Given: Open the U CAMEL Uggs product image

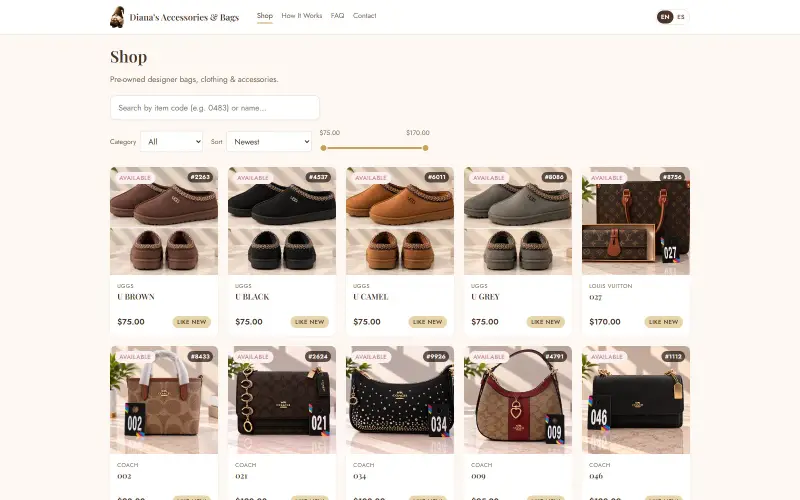Looking at the screenshot, I should pyautogui.click(x=399, y=221).
